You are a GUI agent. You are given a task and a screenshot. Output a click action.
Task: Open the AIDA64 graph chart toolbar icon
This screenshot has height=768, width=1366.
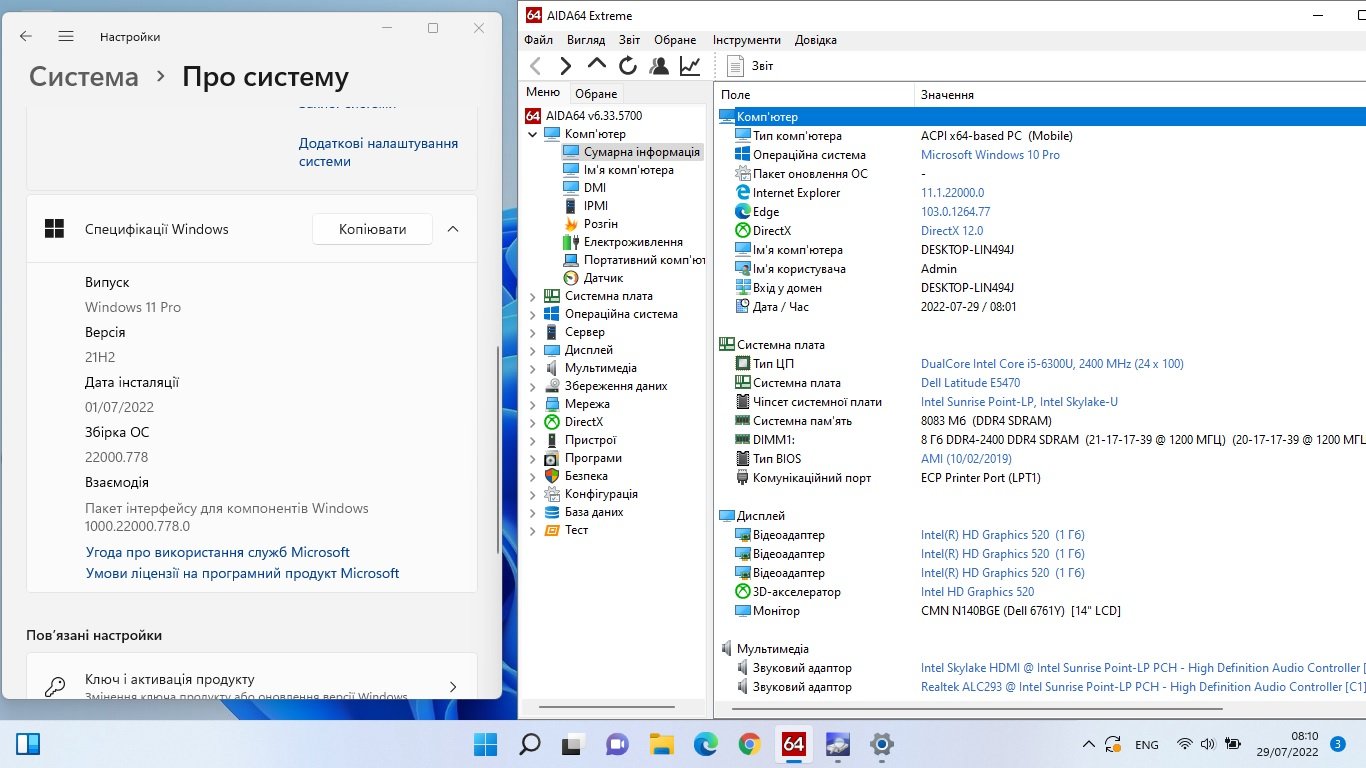690,66
